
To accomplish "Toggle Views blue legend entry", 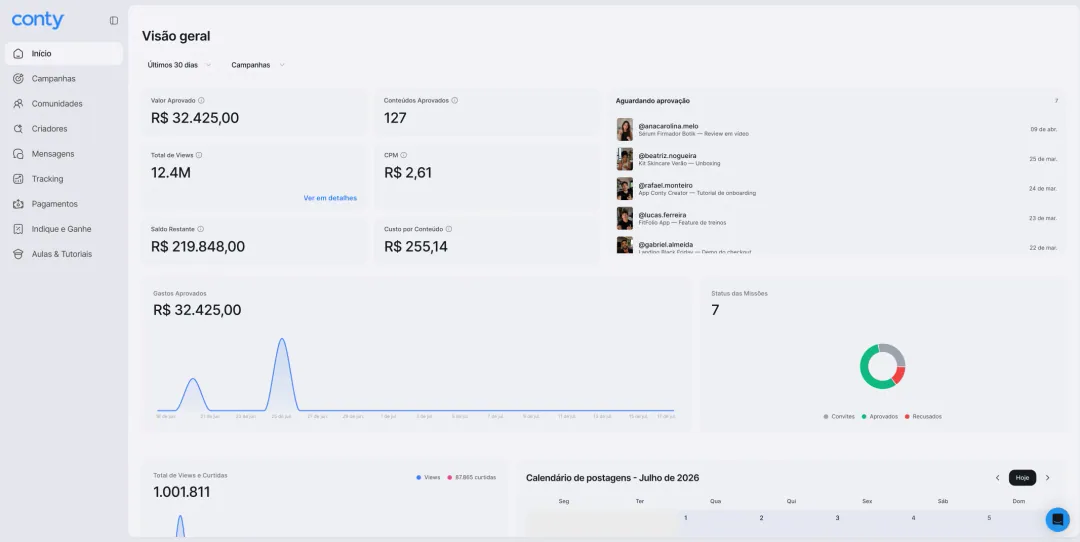I will pyautogui.click(x=428, y=477).
